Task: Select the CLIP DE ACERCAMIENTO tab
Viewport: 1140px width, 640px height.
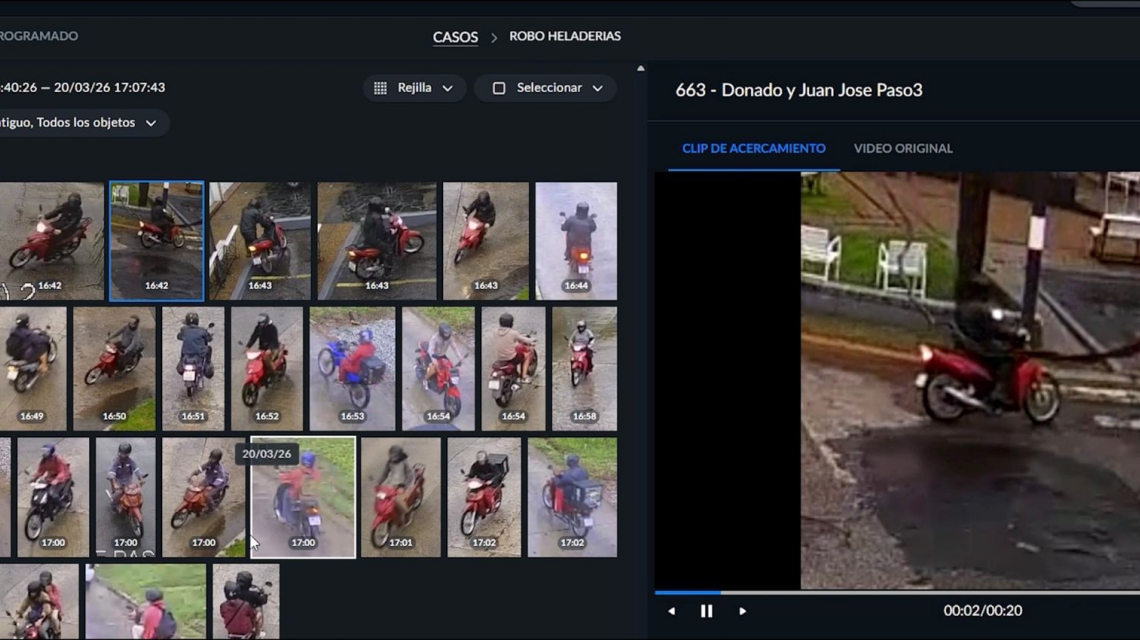Action: point(753,148)
